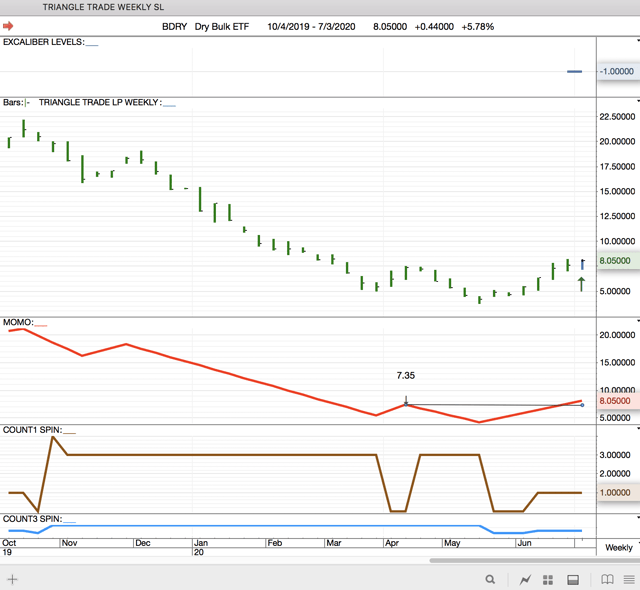Click the red 8.05000 MOMO scale tag
Screen dimensions: 640x590
click(617, 401)
